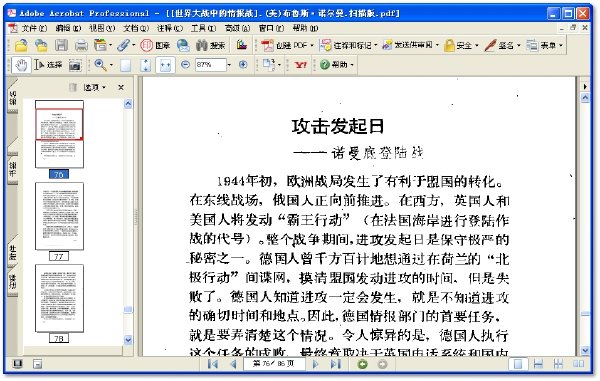This screenshot has height=381, width=600.
Task: Open the 窗口(W) menu
Action: 271,28
